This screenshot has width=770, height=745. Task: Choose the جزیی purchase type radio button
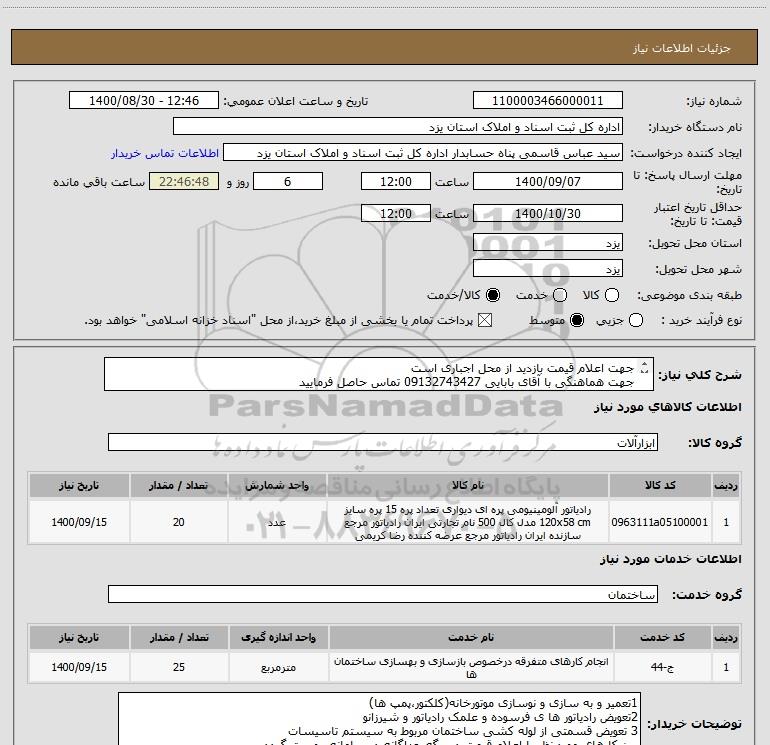(636, 321)
